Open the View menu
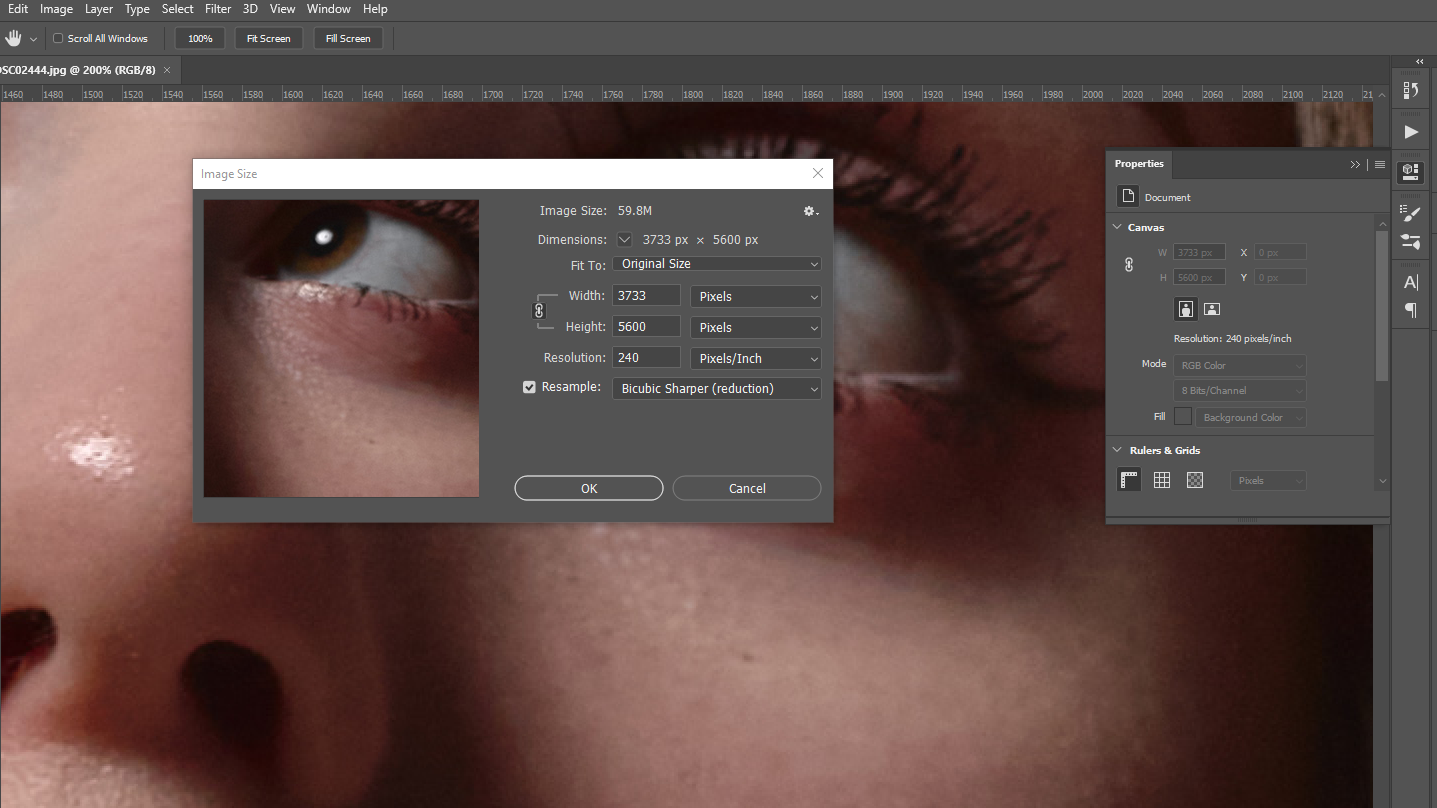This screenshot has height=808, width=1437. [x=283, y=9]
